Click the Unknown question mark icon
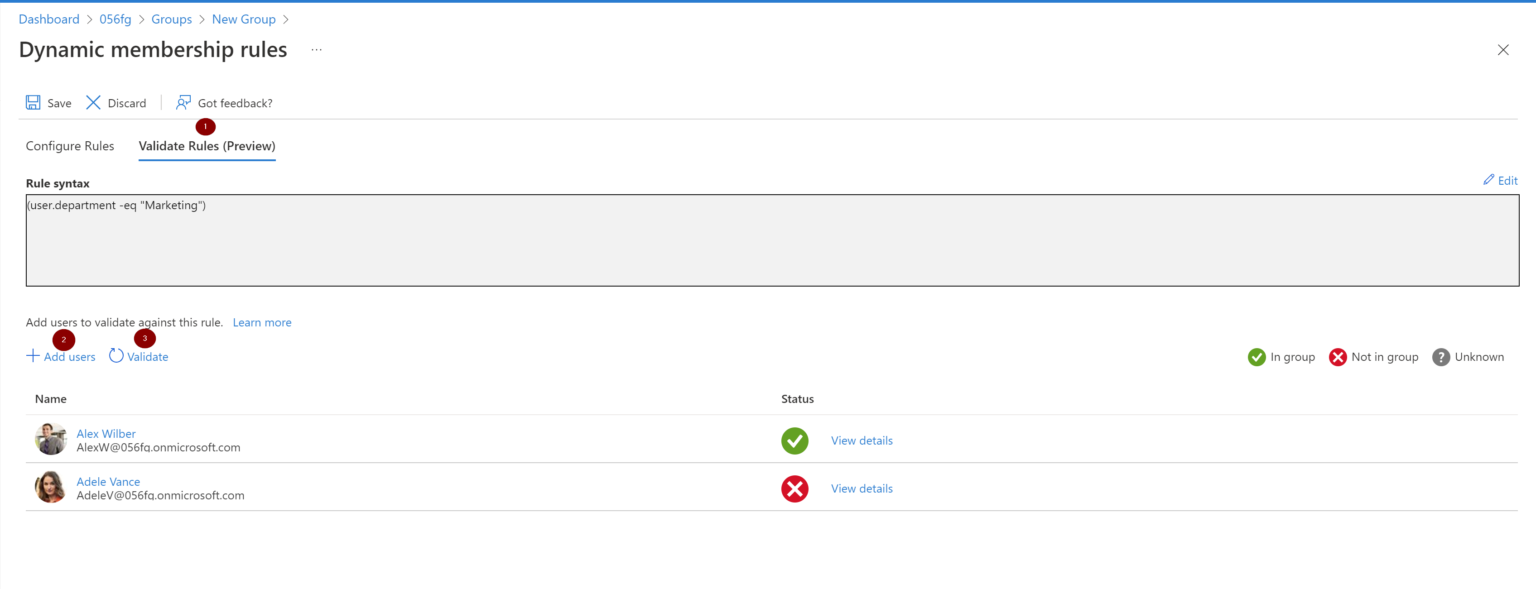 tap(1441, 356)
